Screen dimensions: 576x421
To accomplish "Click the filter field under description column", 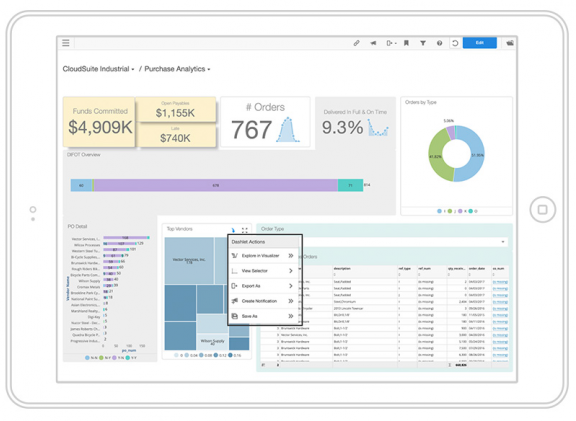I will 365,274.
